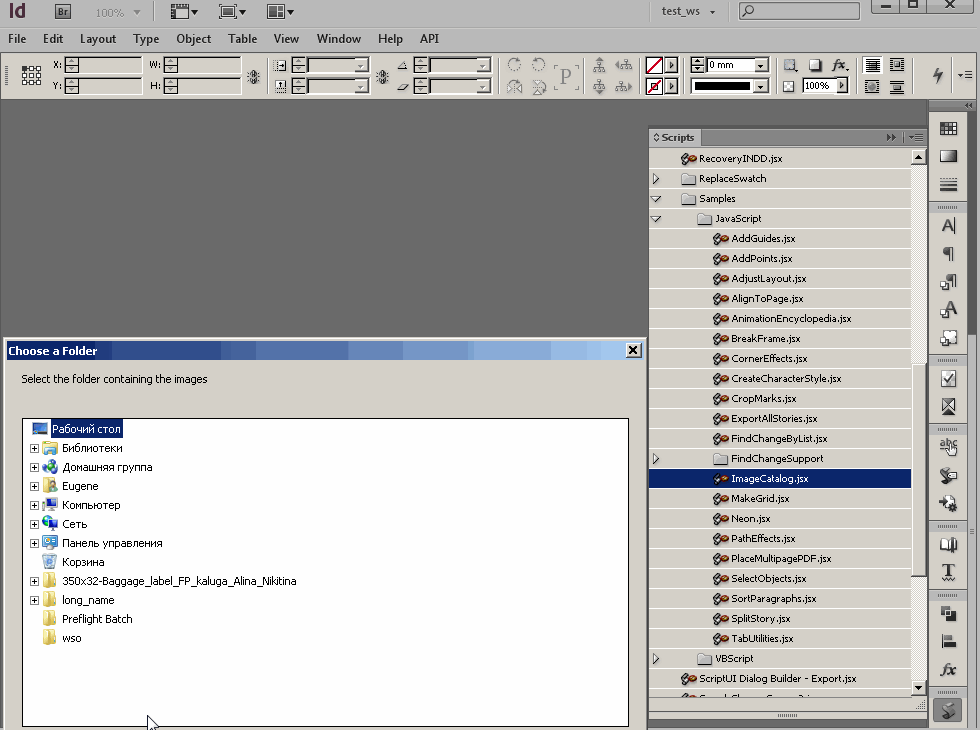
Task: Click the rotate 90° clockwise icon
Action: [x=514, y=65]
